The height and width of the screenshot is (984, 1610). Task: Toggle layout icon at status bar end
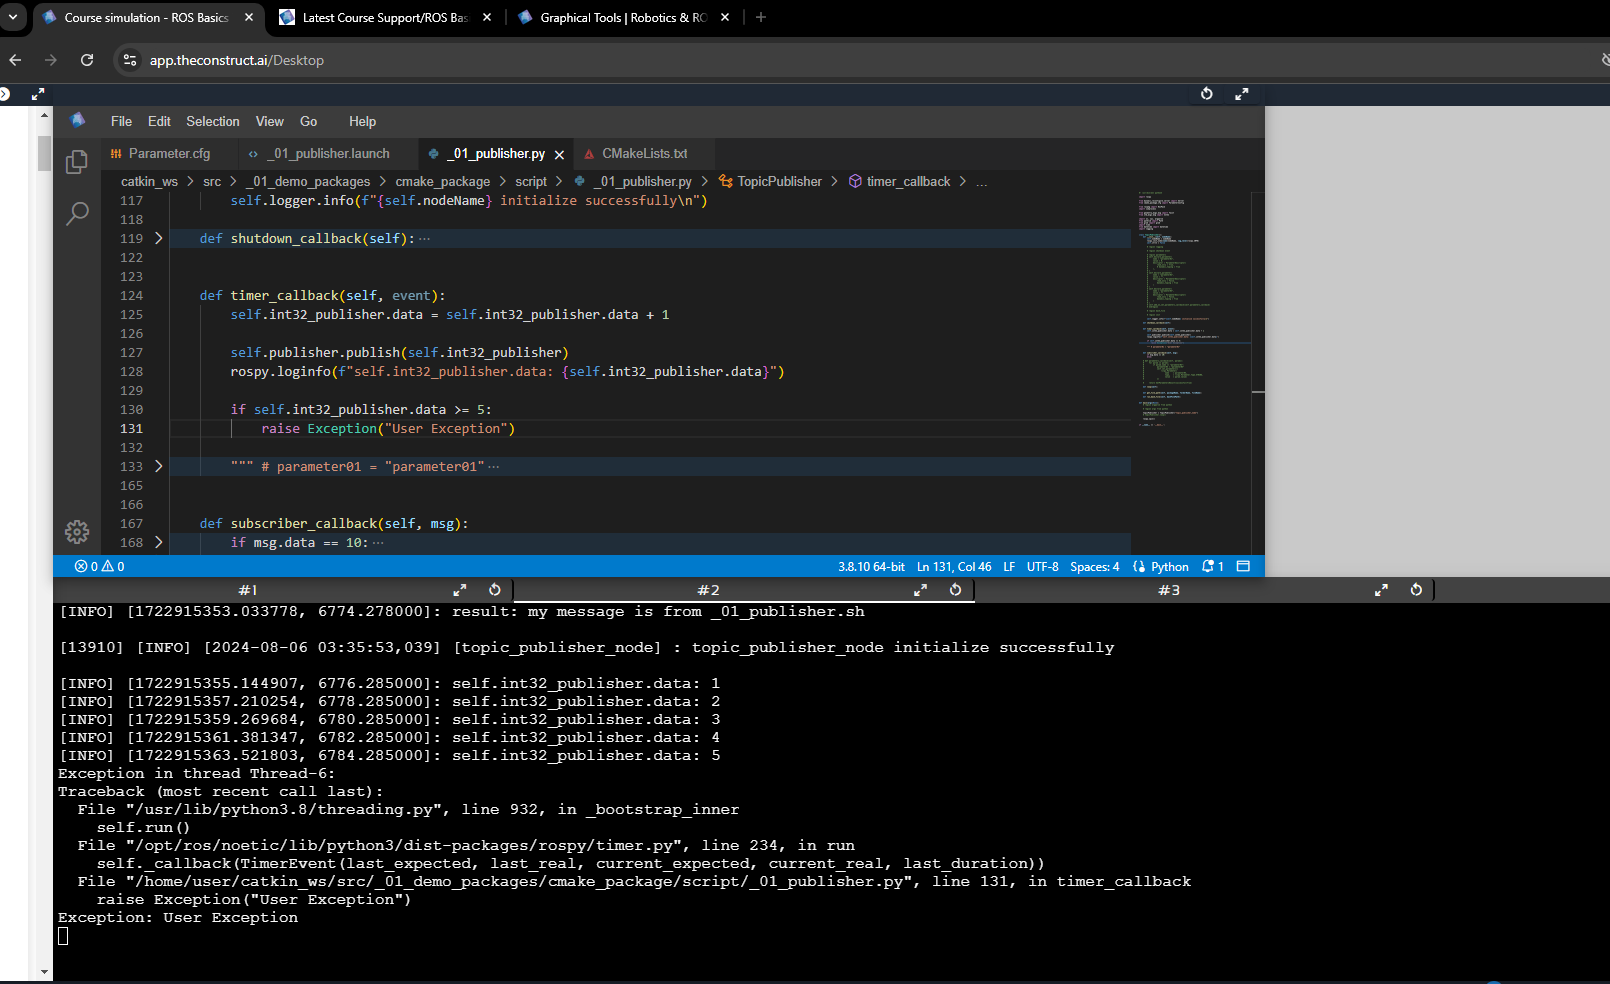[1243, 566]
